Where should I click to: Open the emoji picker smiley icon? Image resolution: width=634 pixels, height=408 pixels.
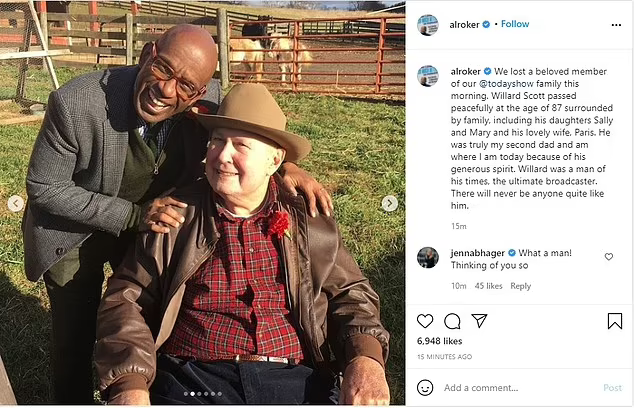coord(426,388)
